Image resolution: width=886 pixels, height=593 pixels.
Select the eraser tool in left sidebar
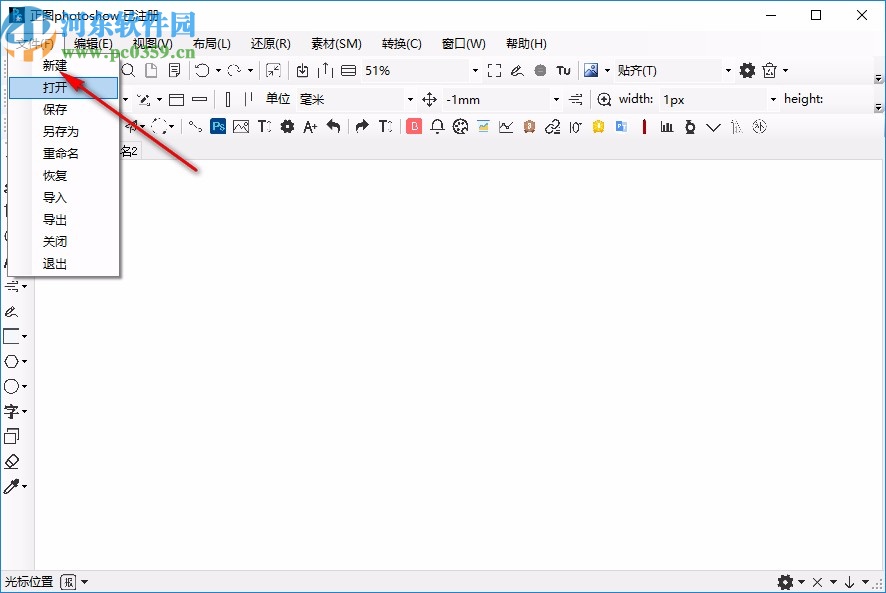(12, 462)
